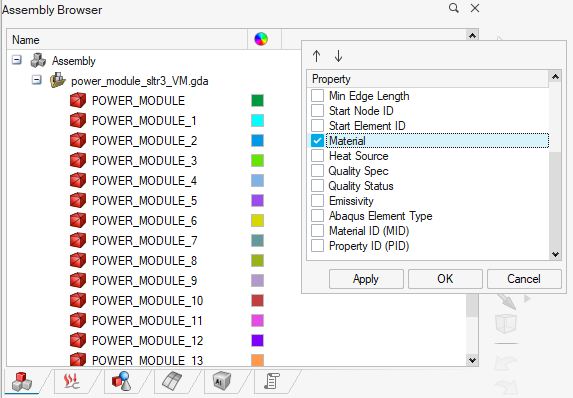Click yellow color swatch of POWER_MODULE_6

(257, 220)
